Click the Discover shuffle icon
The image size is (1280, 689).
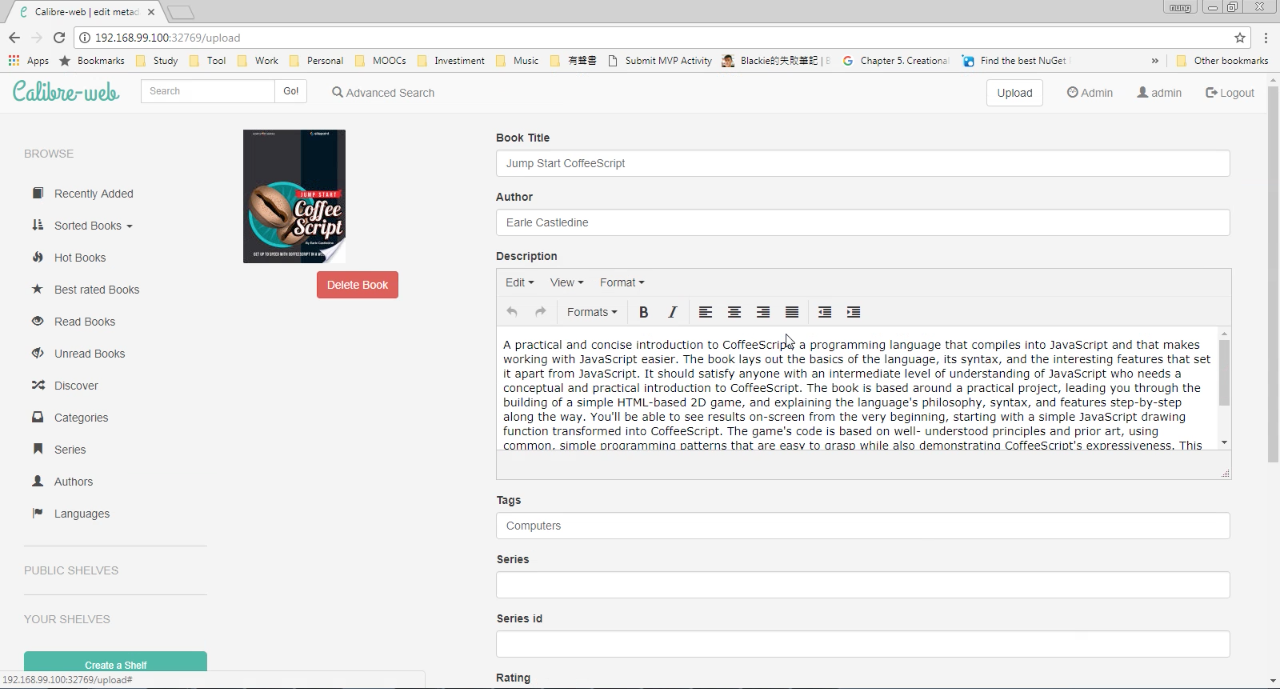pos(38,385)
